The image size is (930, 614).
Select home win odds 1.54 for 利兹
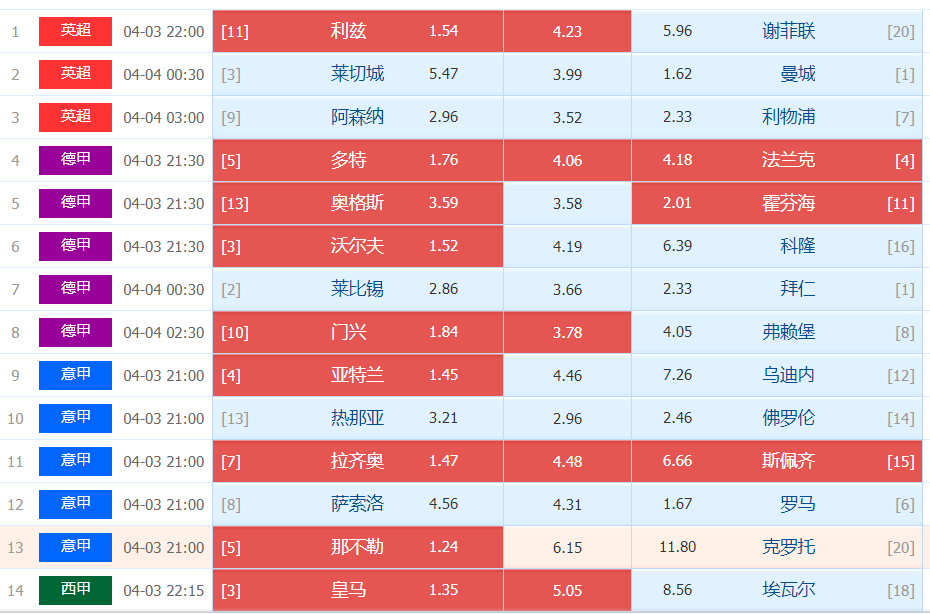pos(443,31)
